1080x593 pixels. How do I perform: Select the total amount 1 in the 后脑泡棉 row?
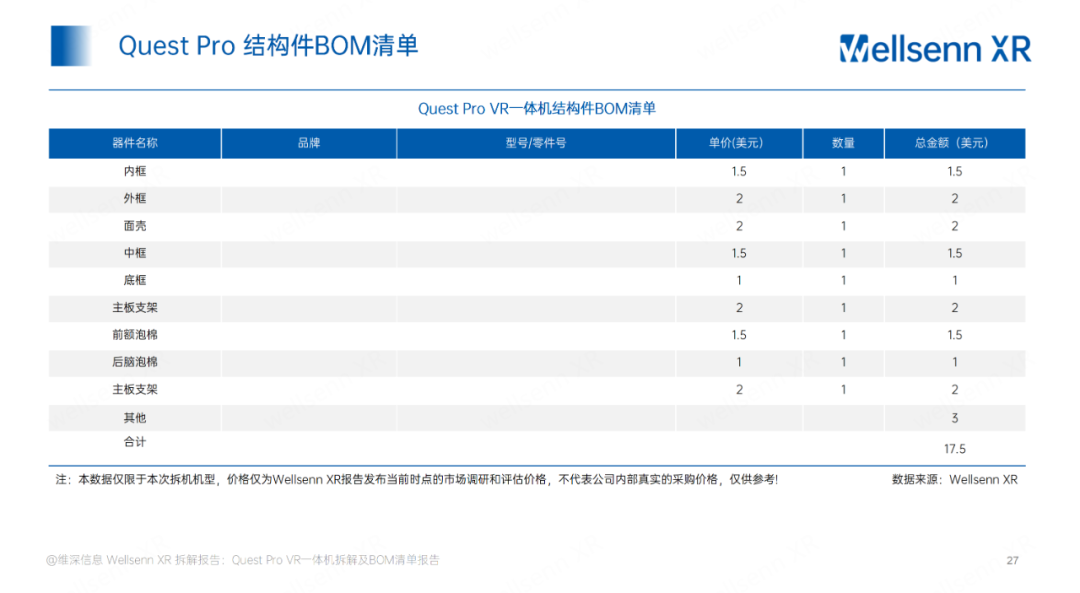955,362
